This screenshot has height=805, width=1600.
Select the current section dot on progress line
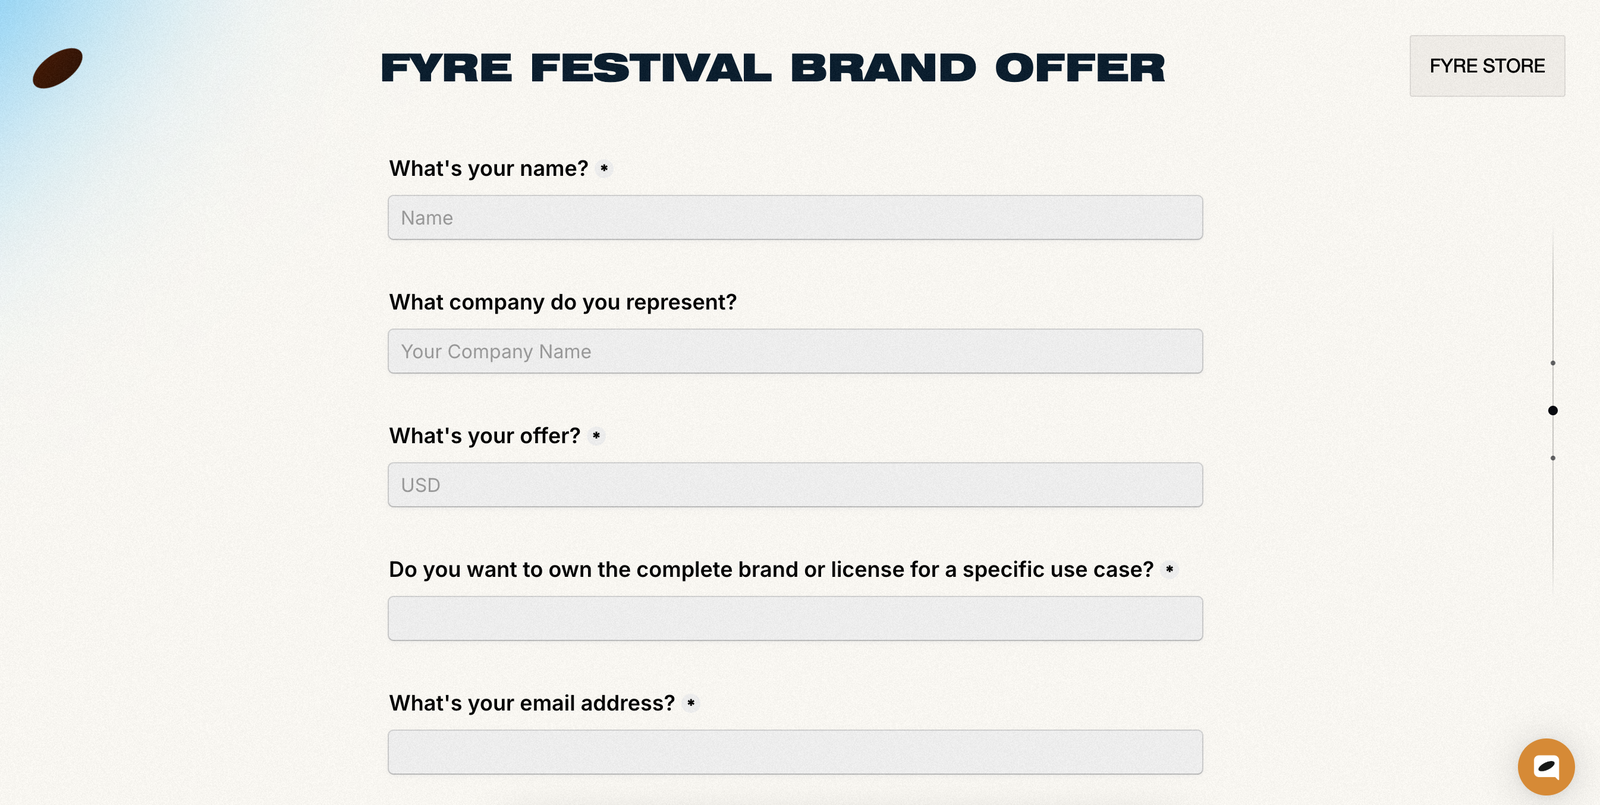pyautogui.click(x=1552, y=410)
